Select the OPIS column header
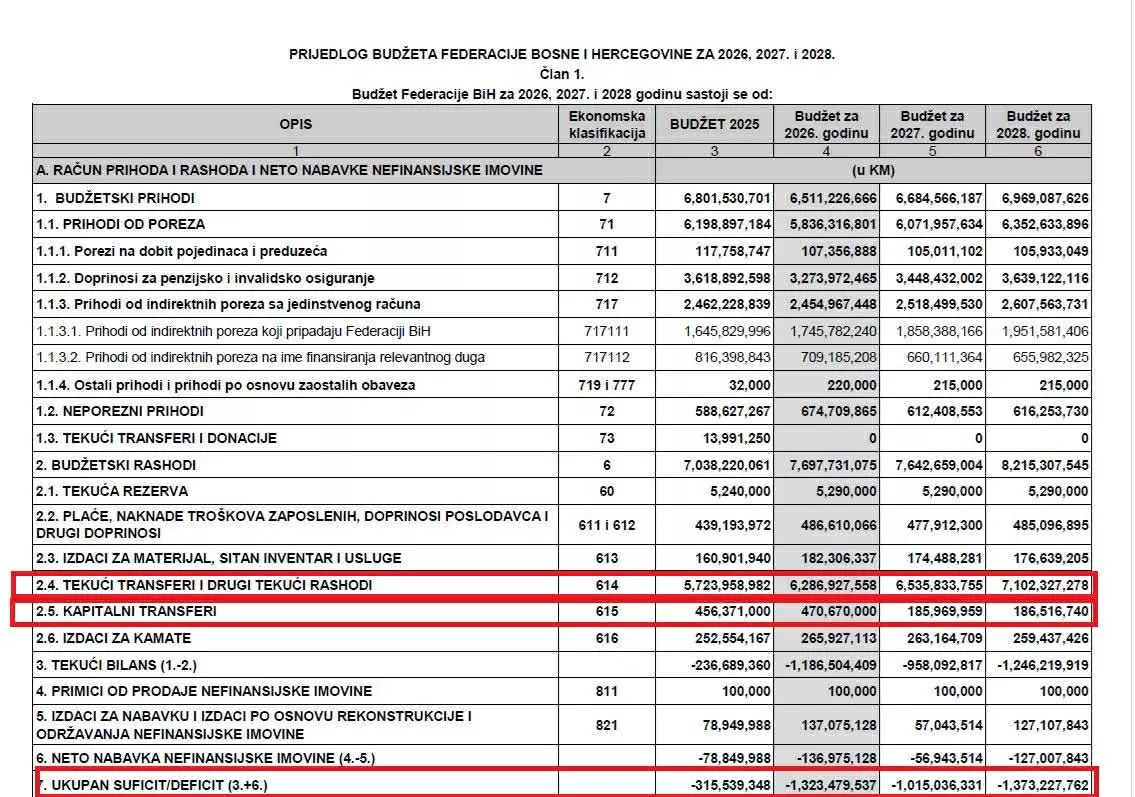The width and height of the screenshot is (1135, 797). point(296,124)
